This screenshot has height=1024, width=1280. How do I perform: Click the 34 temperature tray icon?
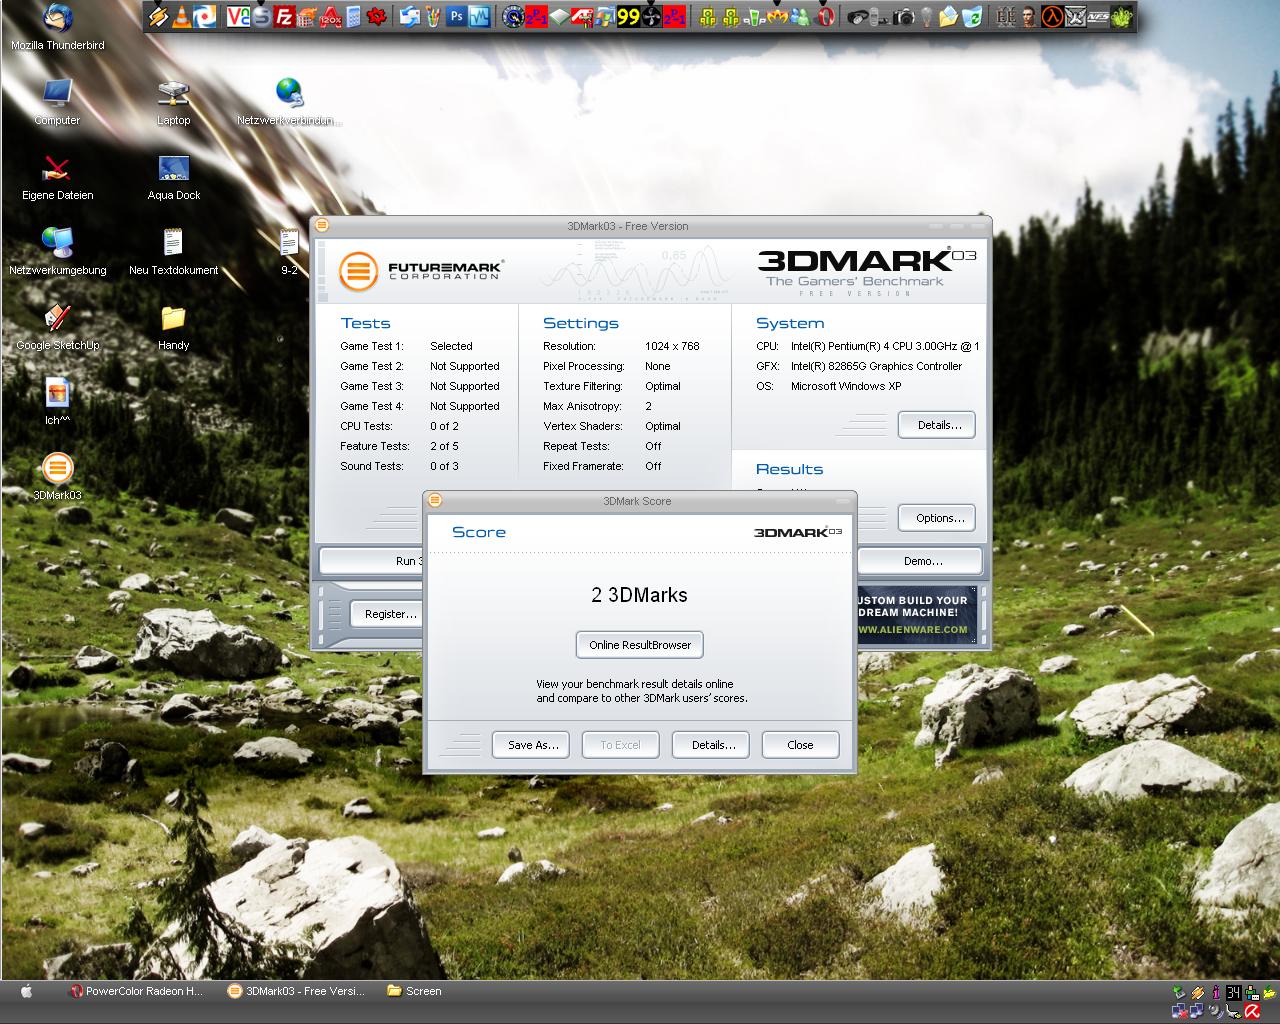pos(1233,993)
